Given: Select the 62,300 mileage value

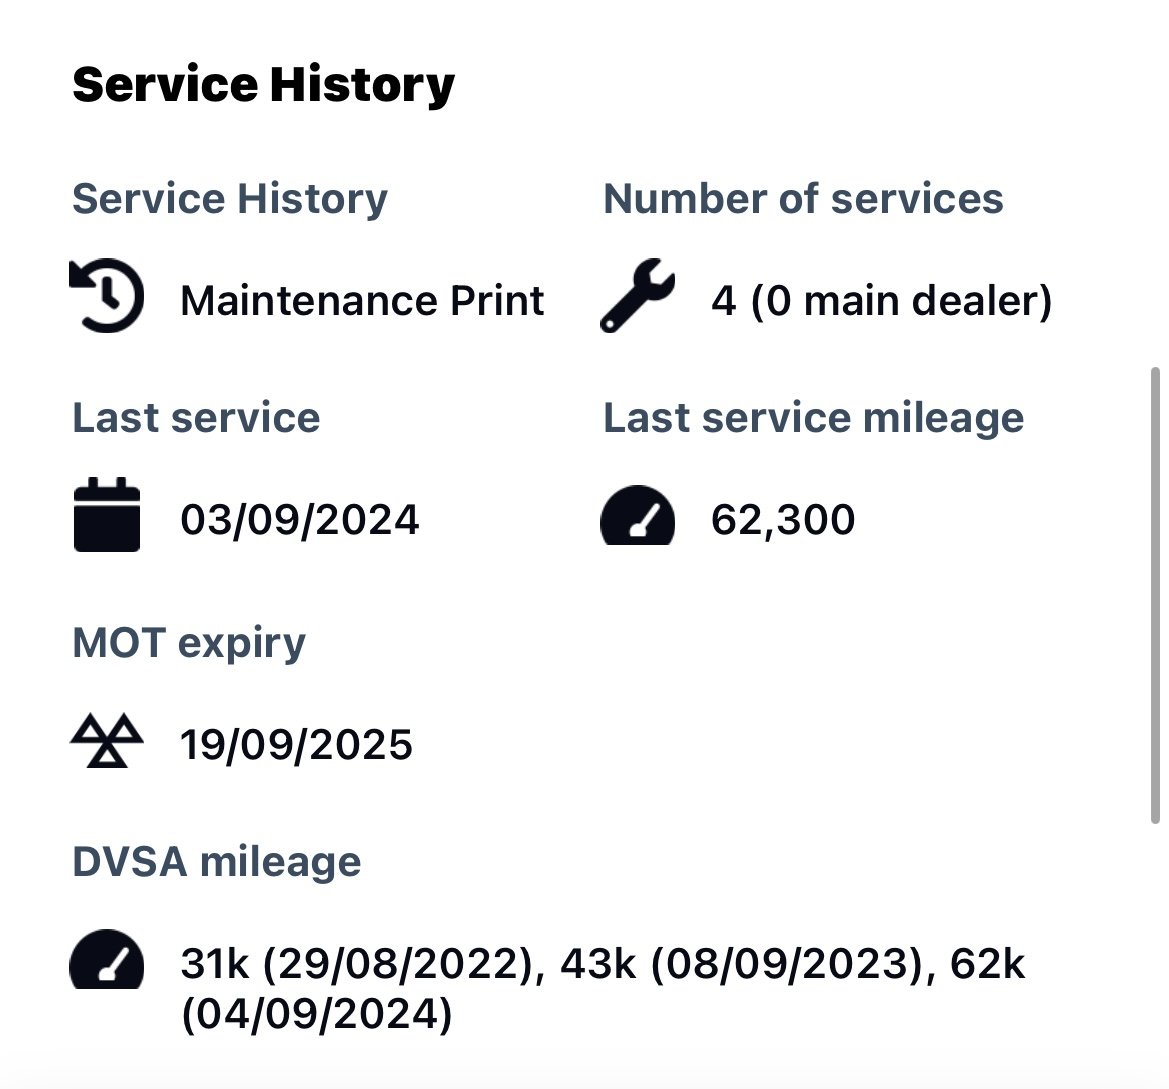Looking at the screenshot, I should [x=783, y=520].
